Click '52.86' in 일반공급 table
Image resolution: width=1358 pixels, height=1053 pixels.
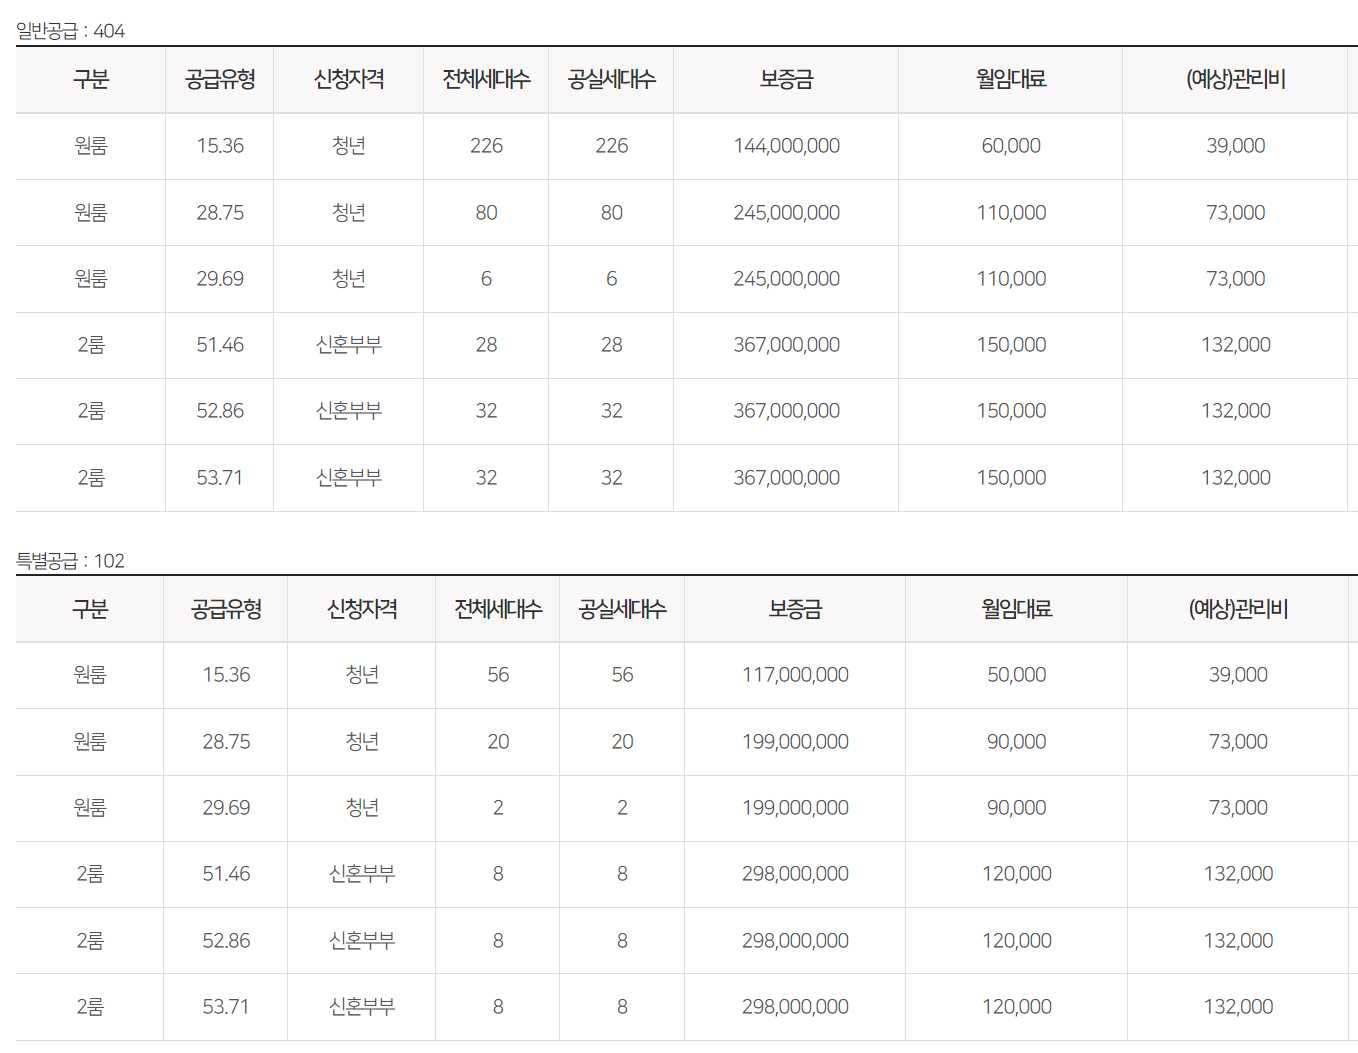click(220, 411)
